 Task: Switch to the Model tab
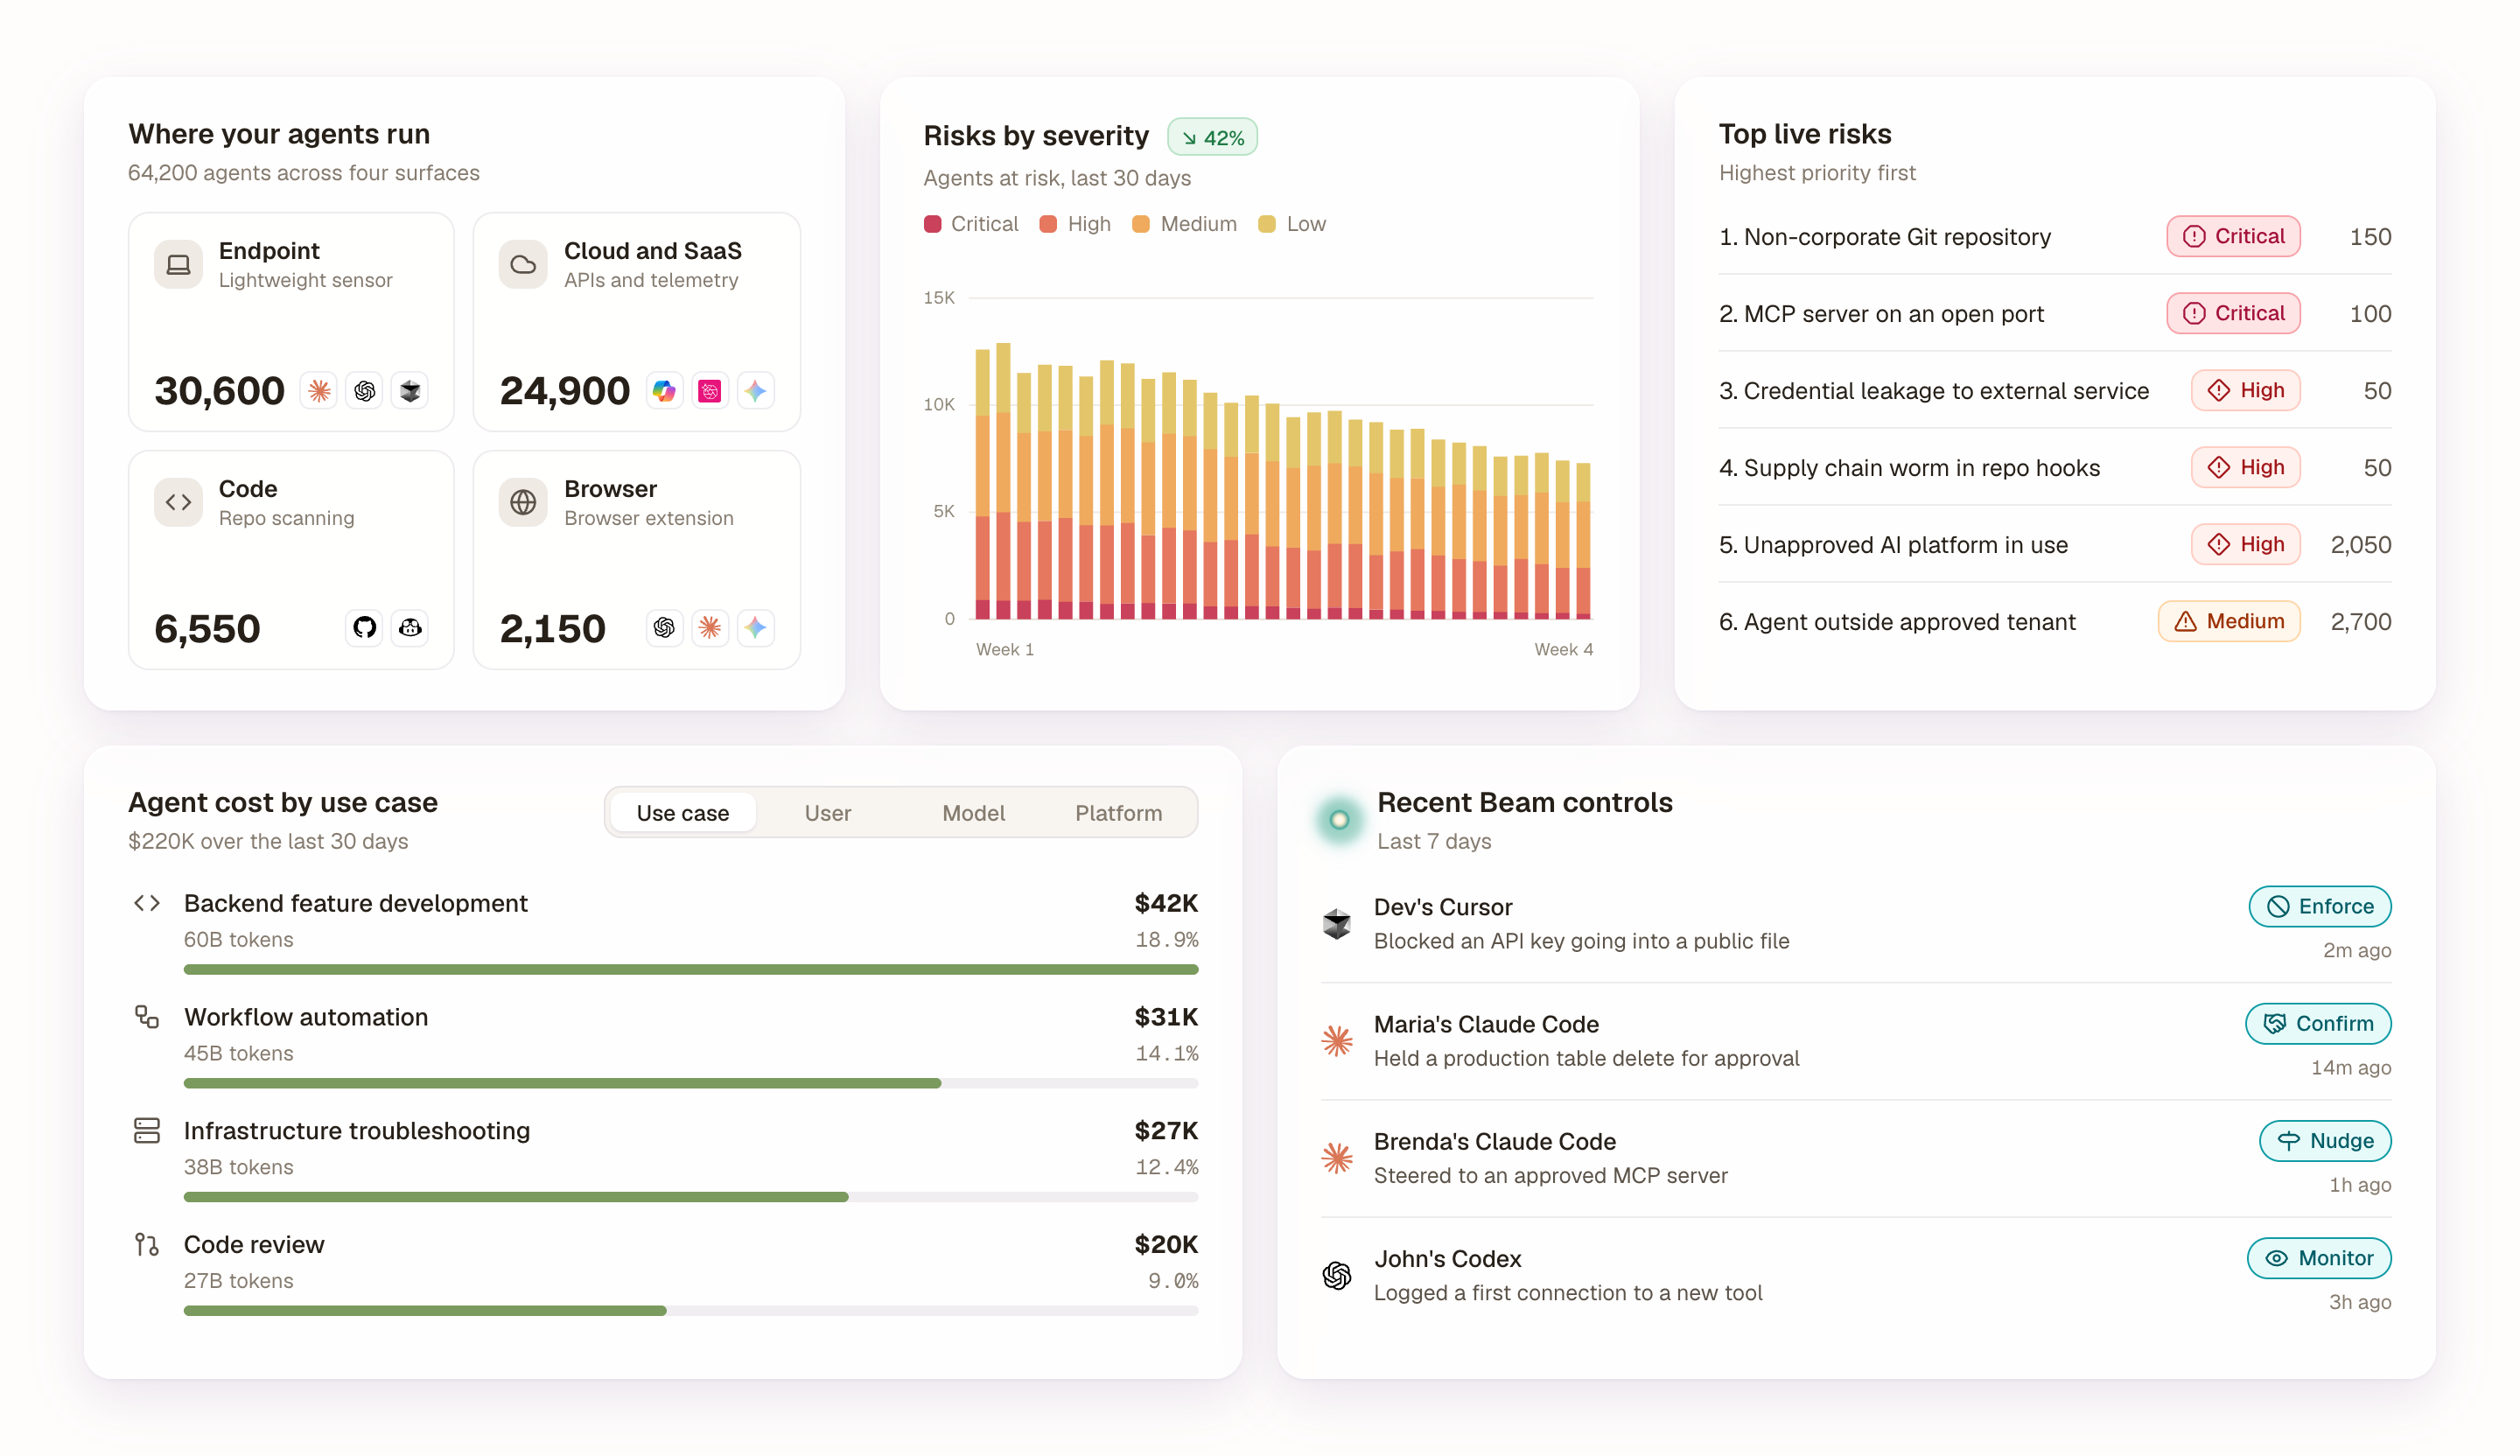[x=974, y=814]
